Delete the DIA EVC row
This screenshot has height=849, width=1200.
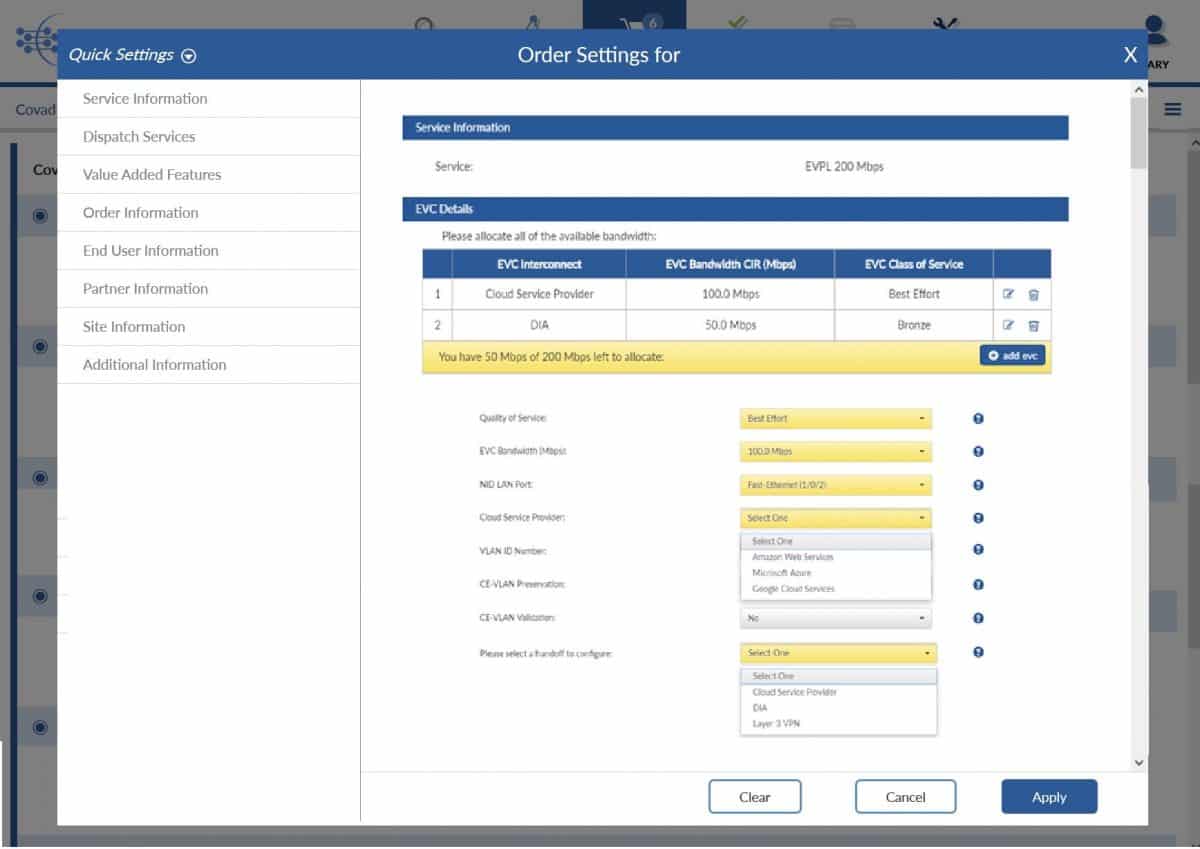click(1034, 326)
